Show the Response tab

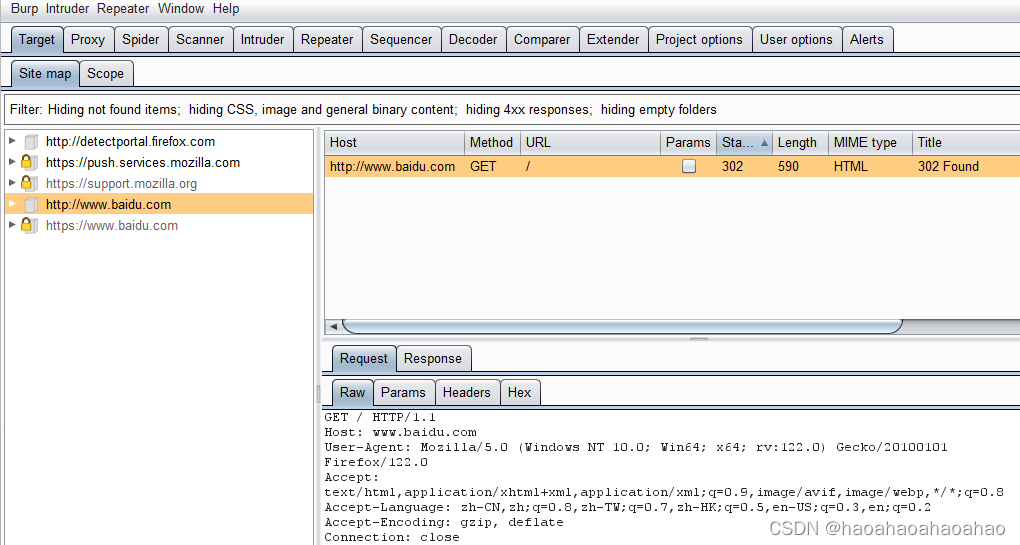click(x=433, y=358)
